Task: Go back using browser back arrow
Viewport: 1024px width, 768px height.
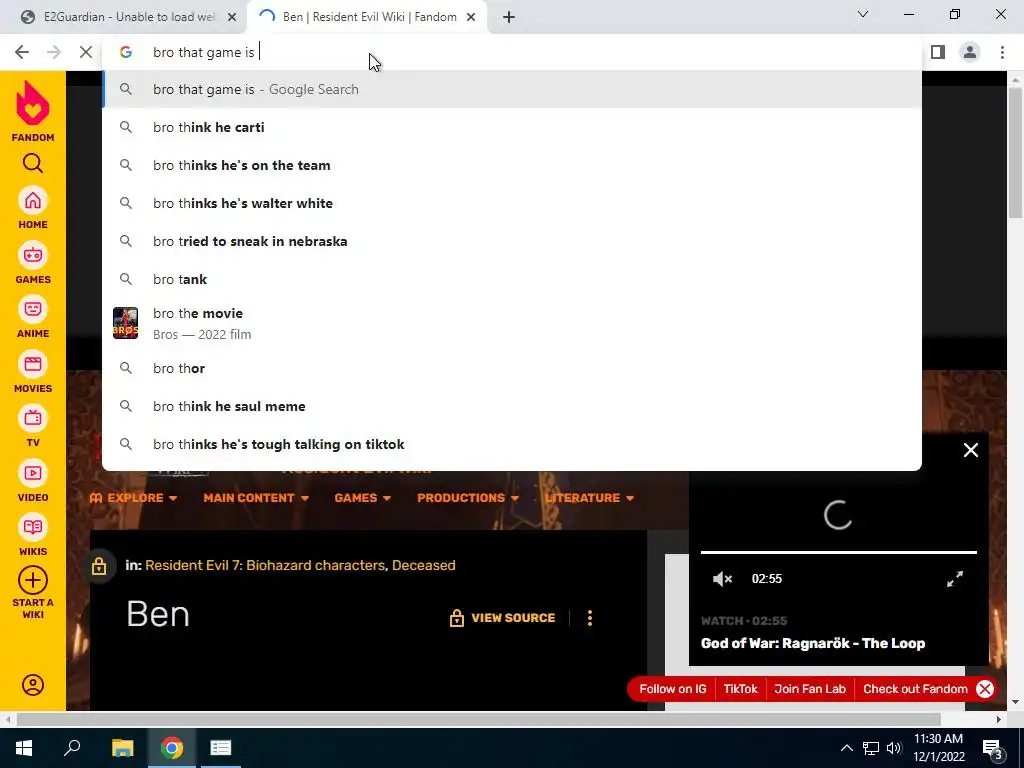Action: [22, 52]
